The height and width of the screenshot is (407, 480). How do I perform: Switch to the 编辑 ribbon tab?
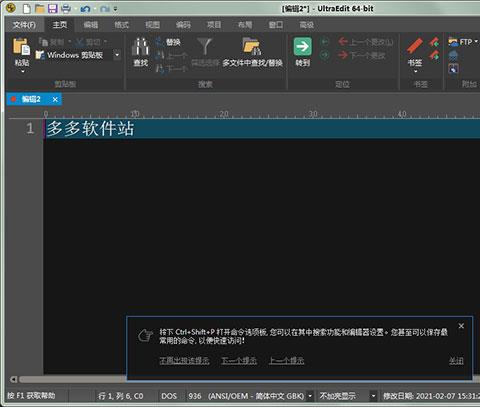pos(91,25)
